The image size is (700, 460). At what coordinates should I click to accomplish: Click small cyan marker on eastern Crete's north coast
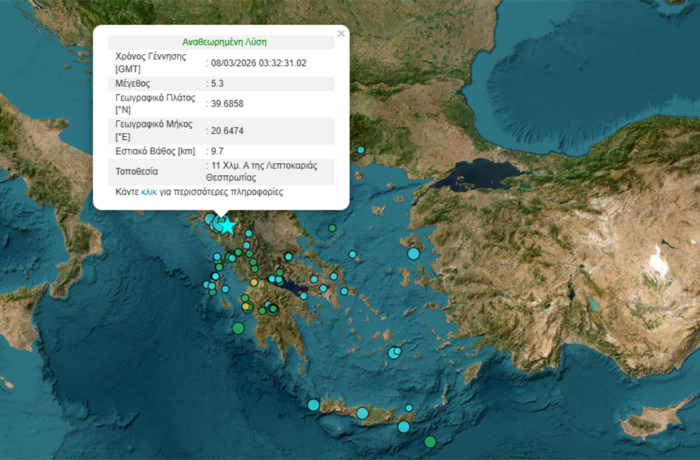tap(409, 409)
